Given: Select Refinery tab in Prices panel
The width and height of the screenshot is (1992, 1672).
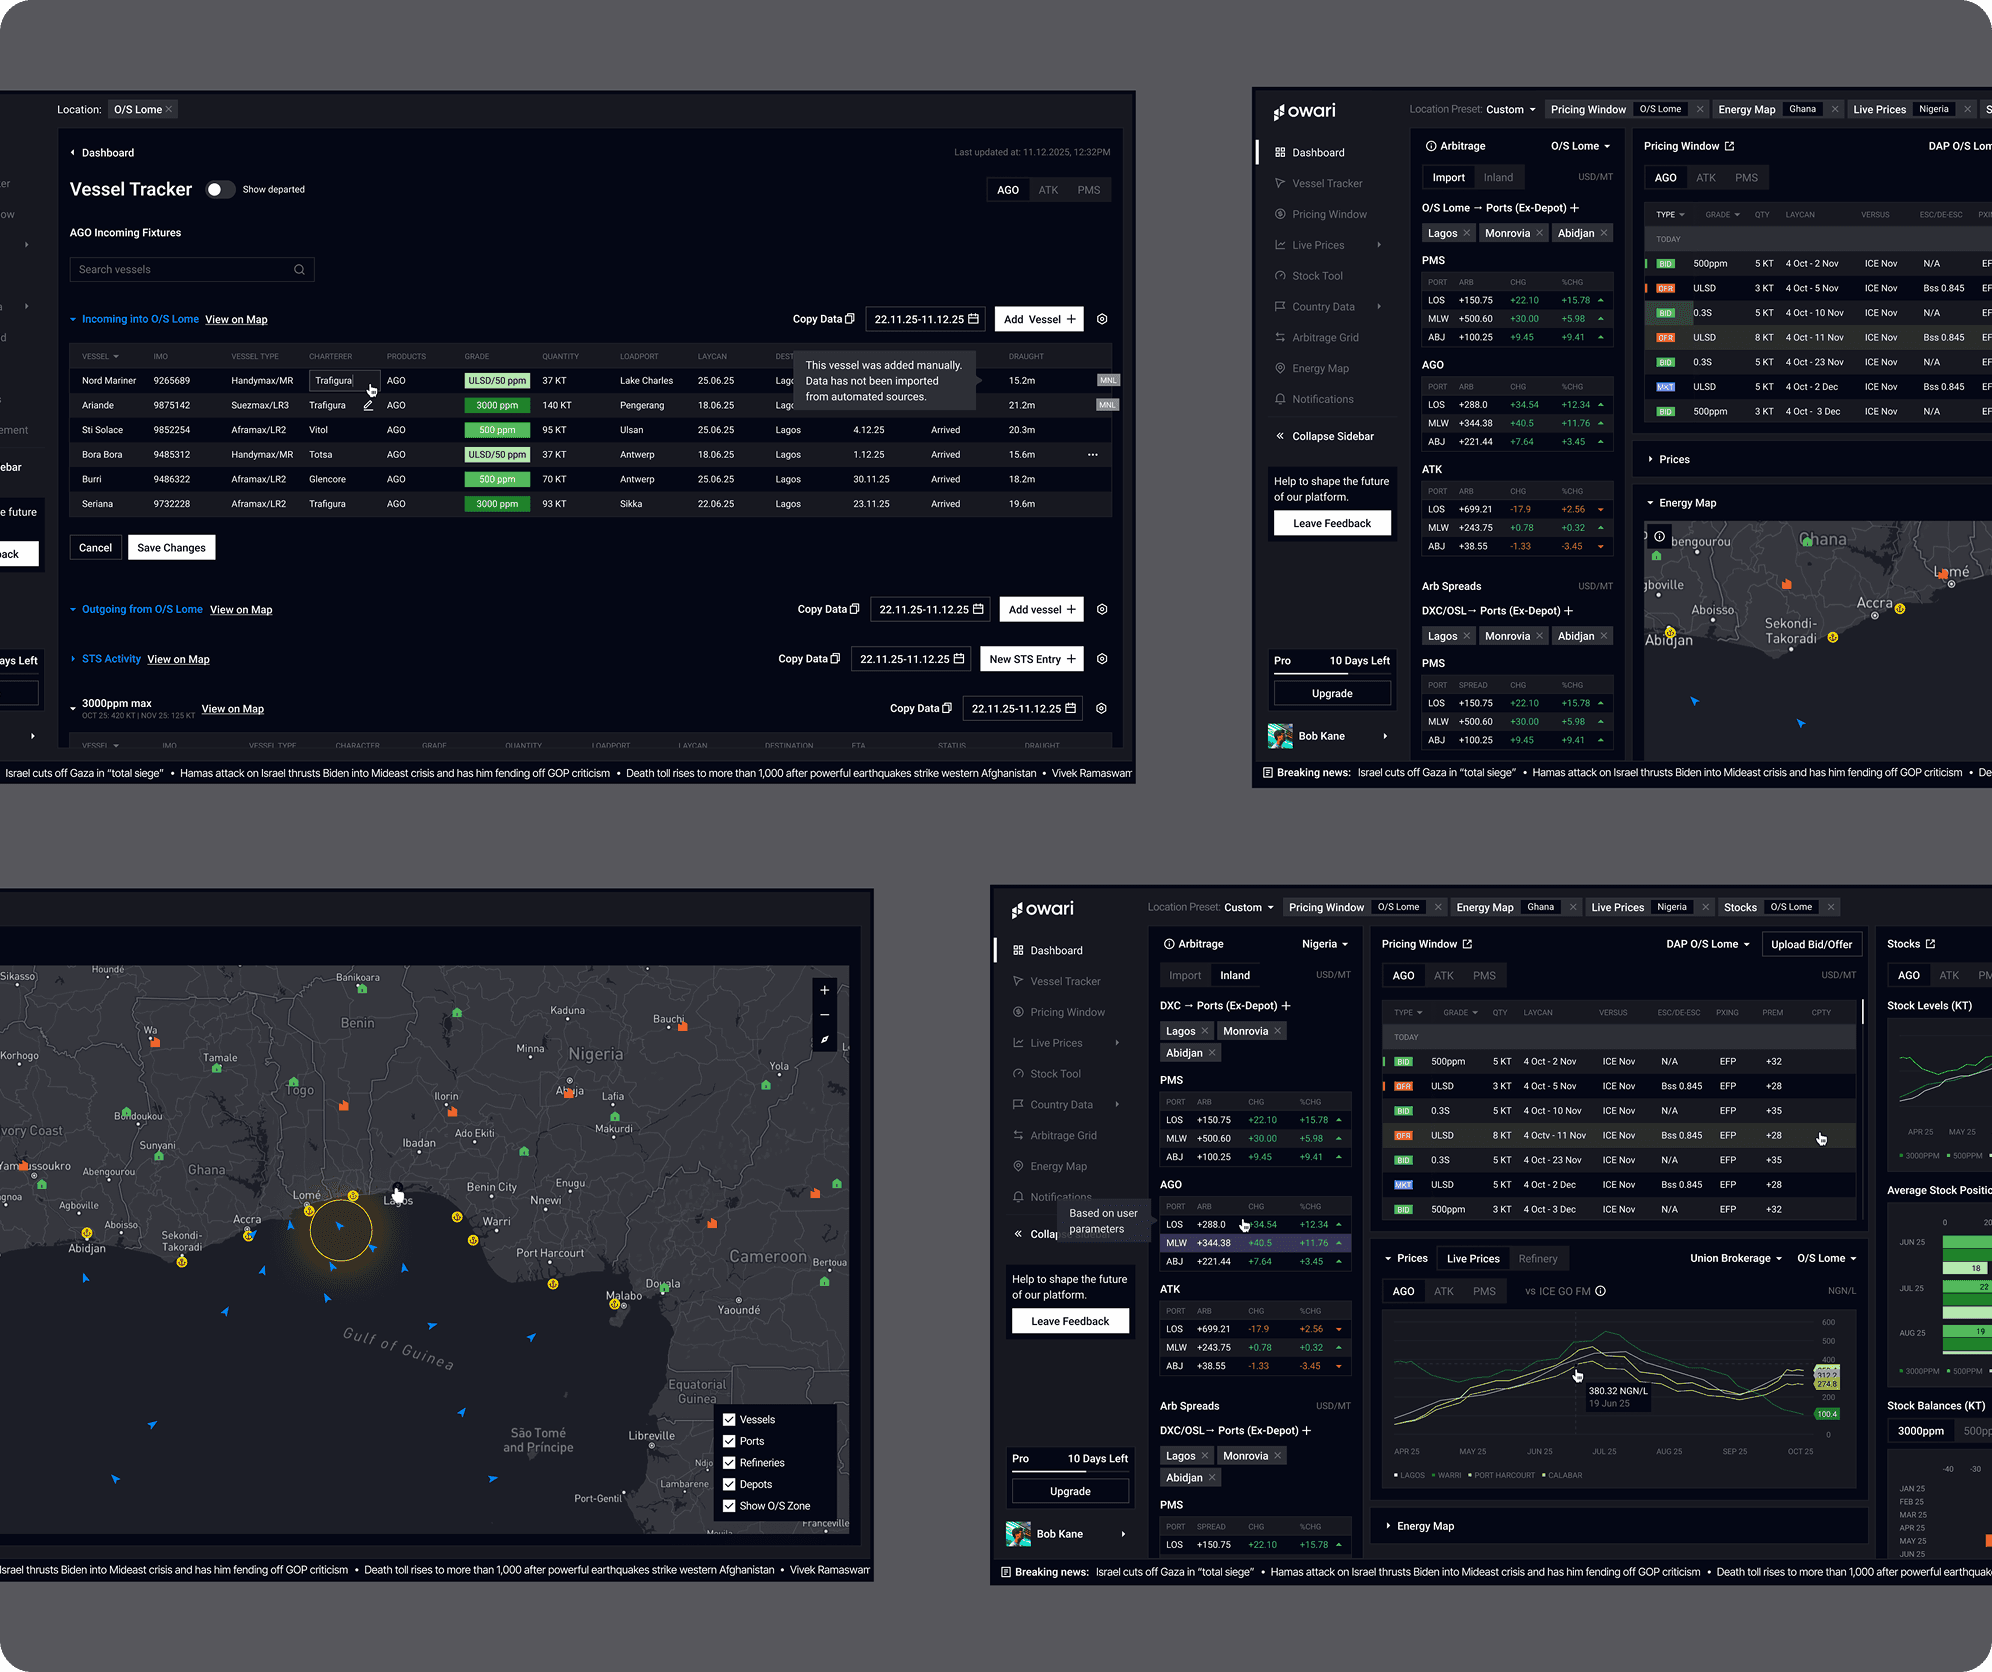Looking at the screenshot, I should pyautogui.click(x=1537, y=1259).
